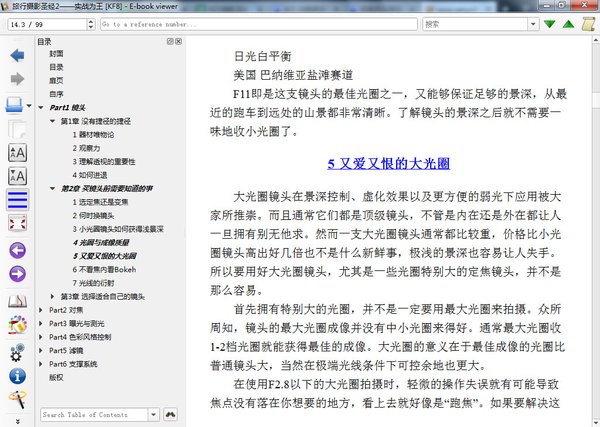Toggle full screen with the red arrows icon
The image size is (600, 427).
point(17,223)
